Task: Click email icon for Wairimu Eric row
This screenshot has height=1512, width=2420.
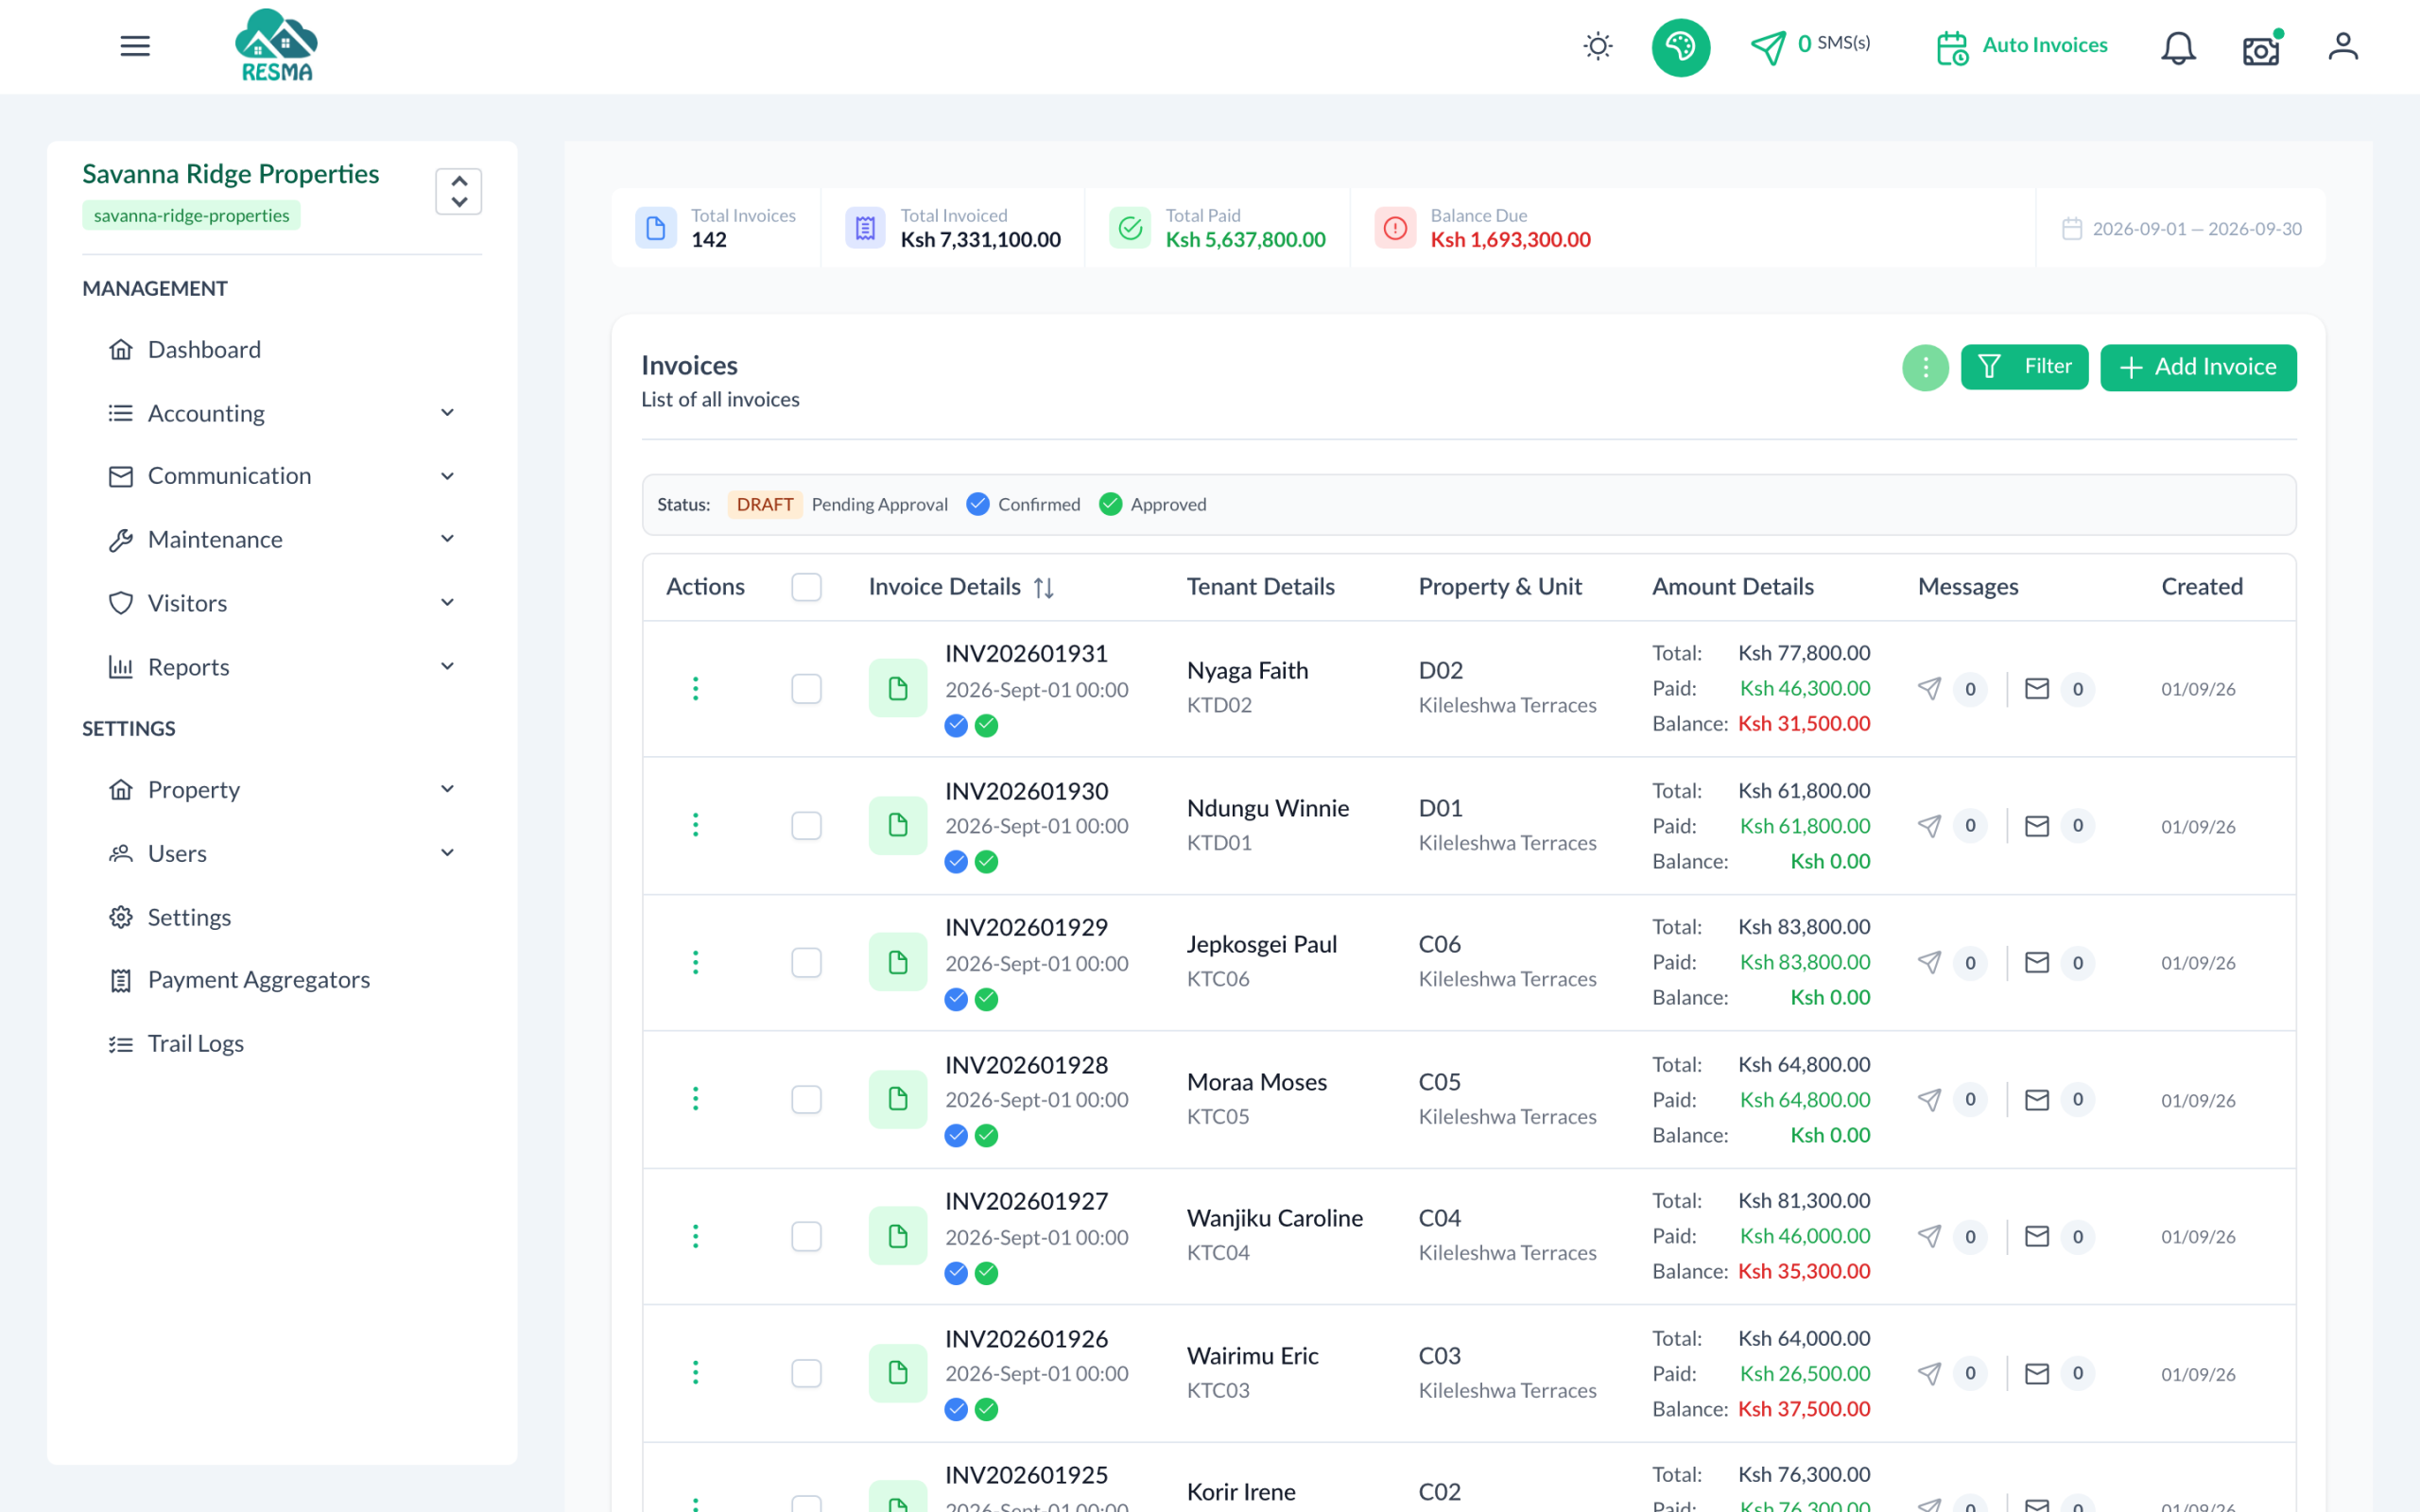Action: click(2037, 1374)
